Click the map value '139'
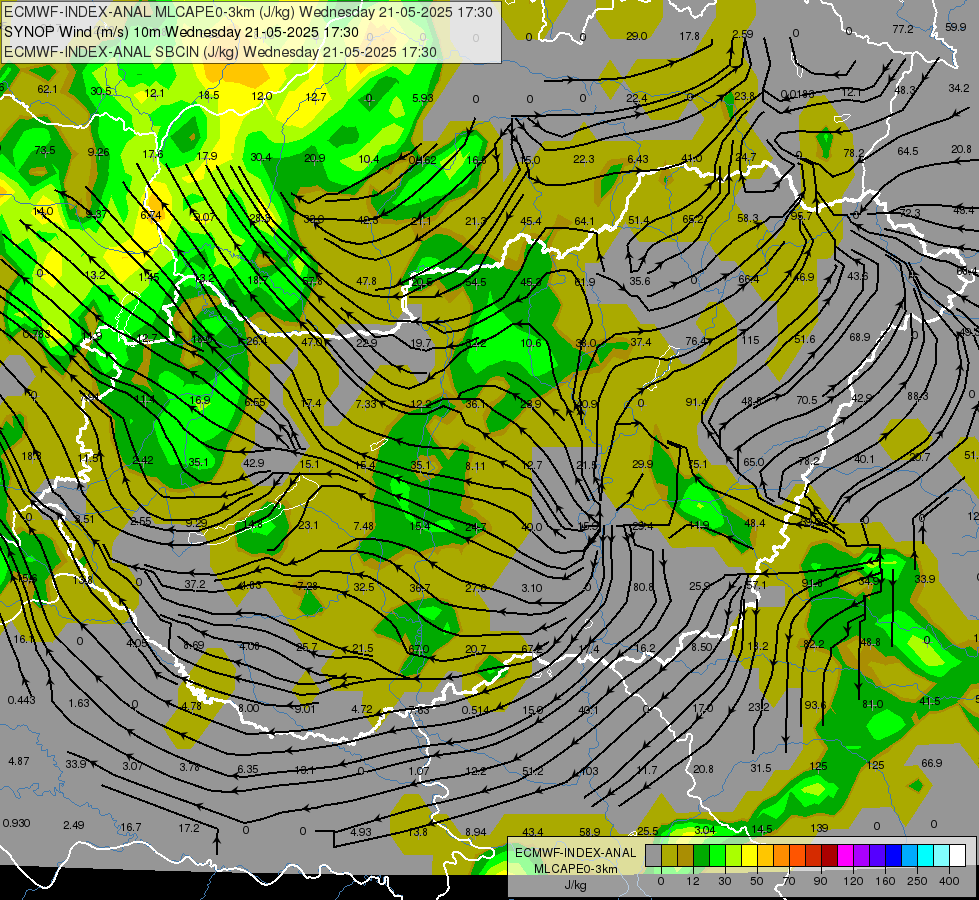 click(x=819, y=828)
